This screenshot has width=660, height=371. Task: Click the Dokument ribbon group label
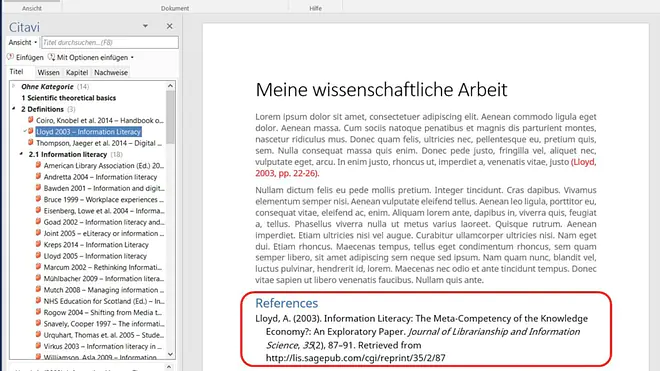pyautogui.click(x=175, y=8)
